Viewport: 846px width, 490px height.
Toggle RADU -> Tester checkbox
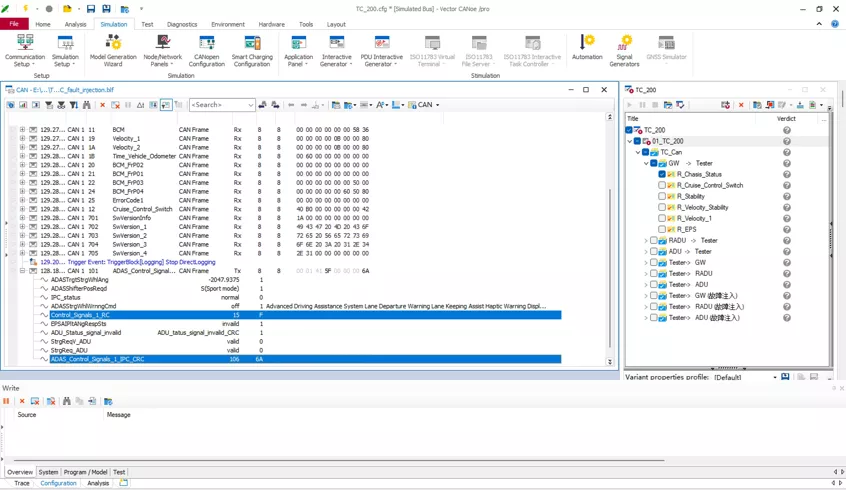(654, 240)
